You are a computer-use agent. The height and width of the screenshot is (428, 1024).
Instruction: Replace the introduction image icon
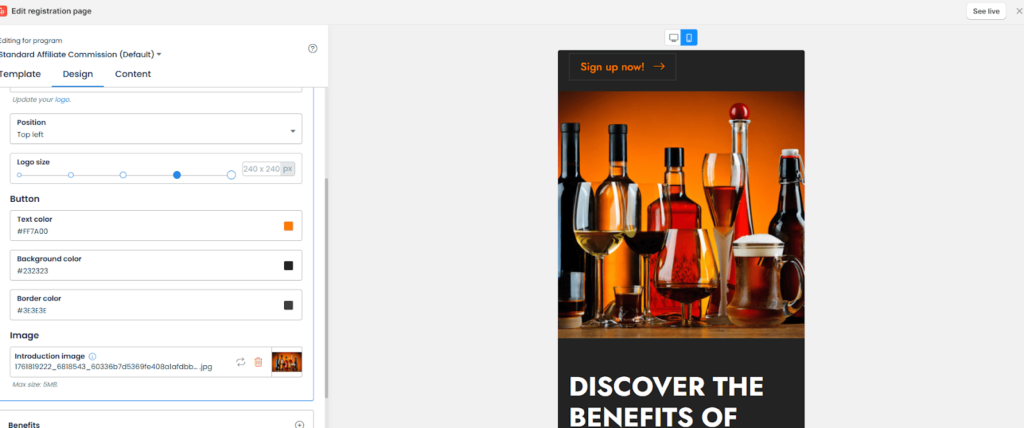point(240,362)
